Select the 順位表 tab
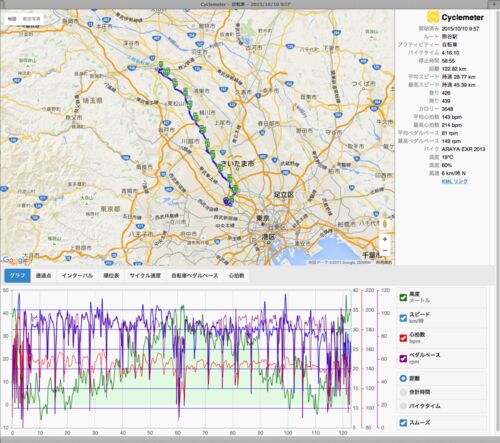500x443 pixels. [x=111, y=276]
